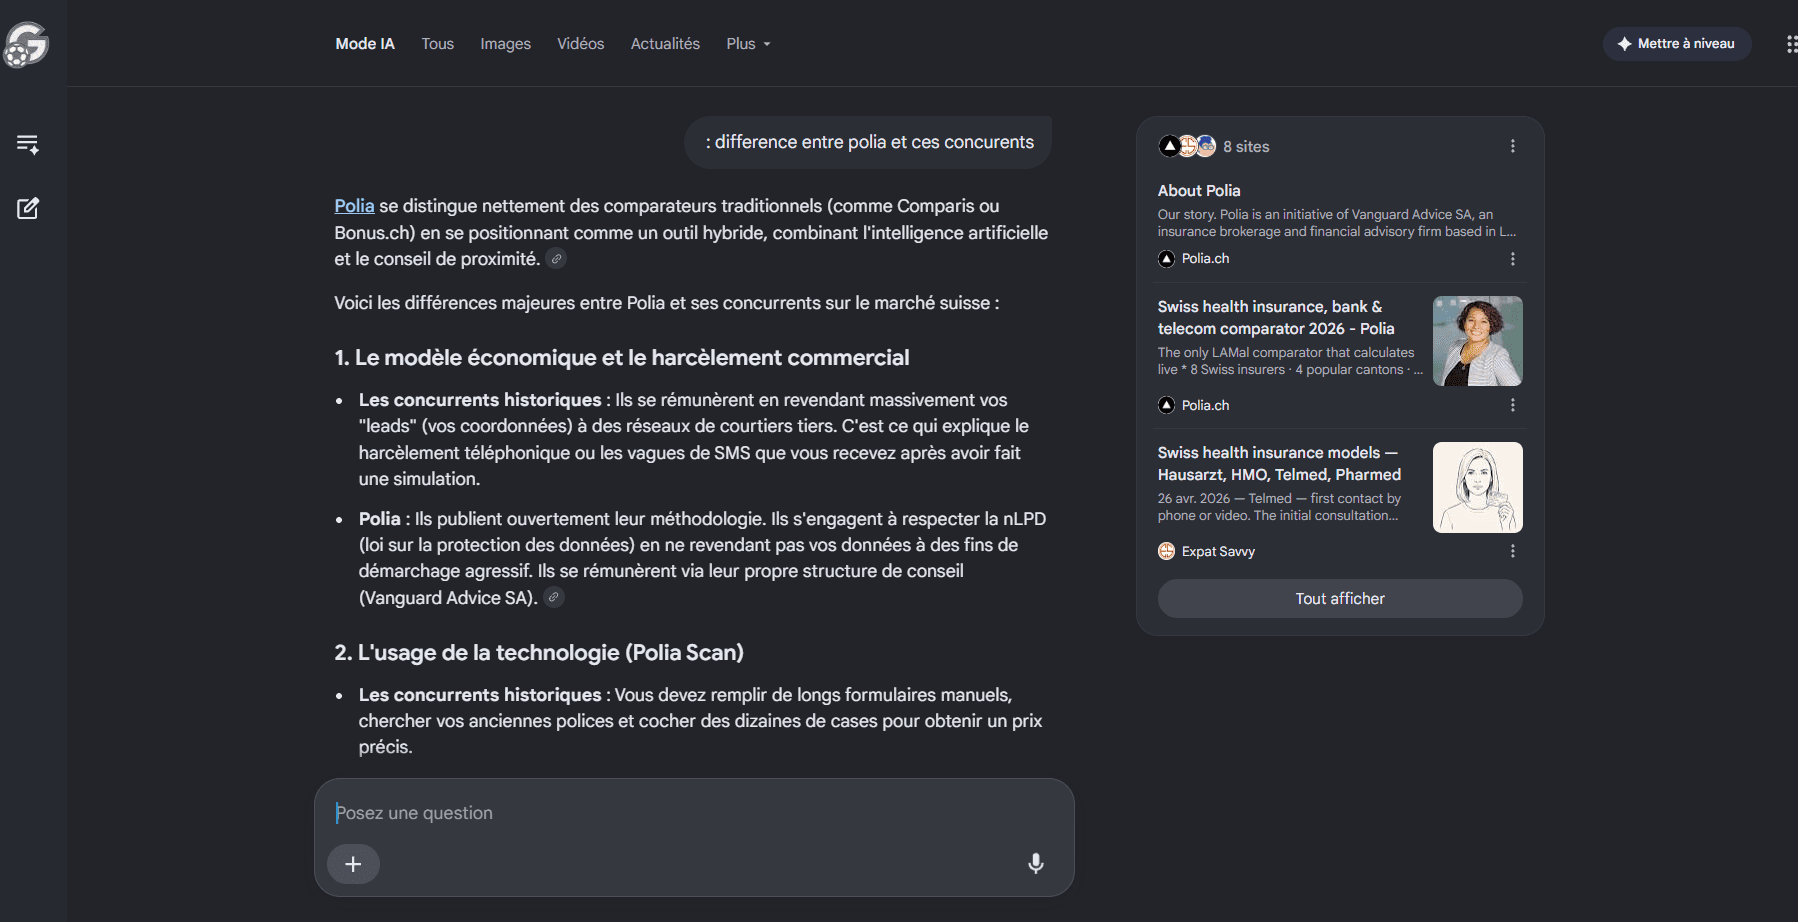
Task: Switch to the Images tab
Action: click(505, 44)
